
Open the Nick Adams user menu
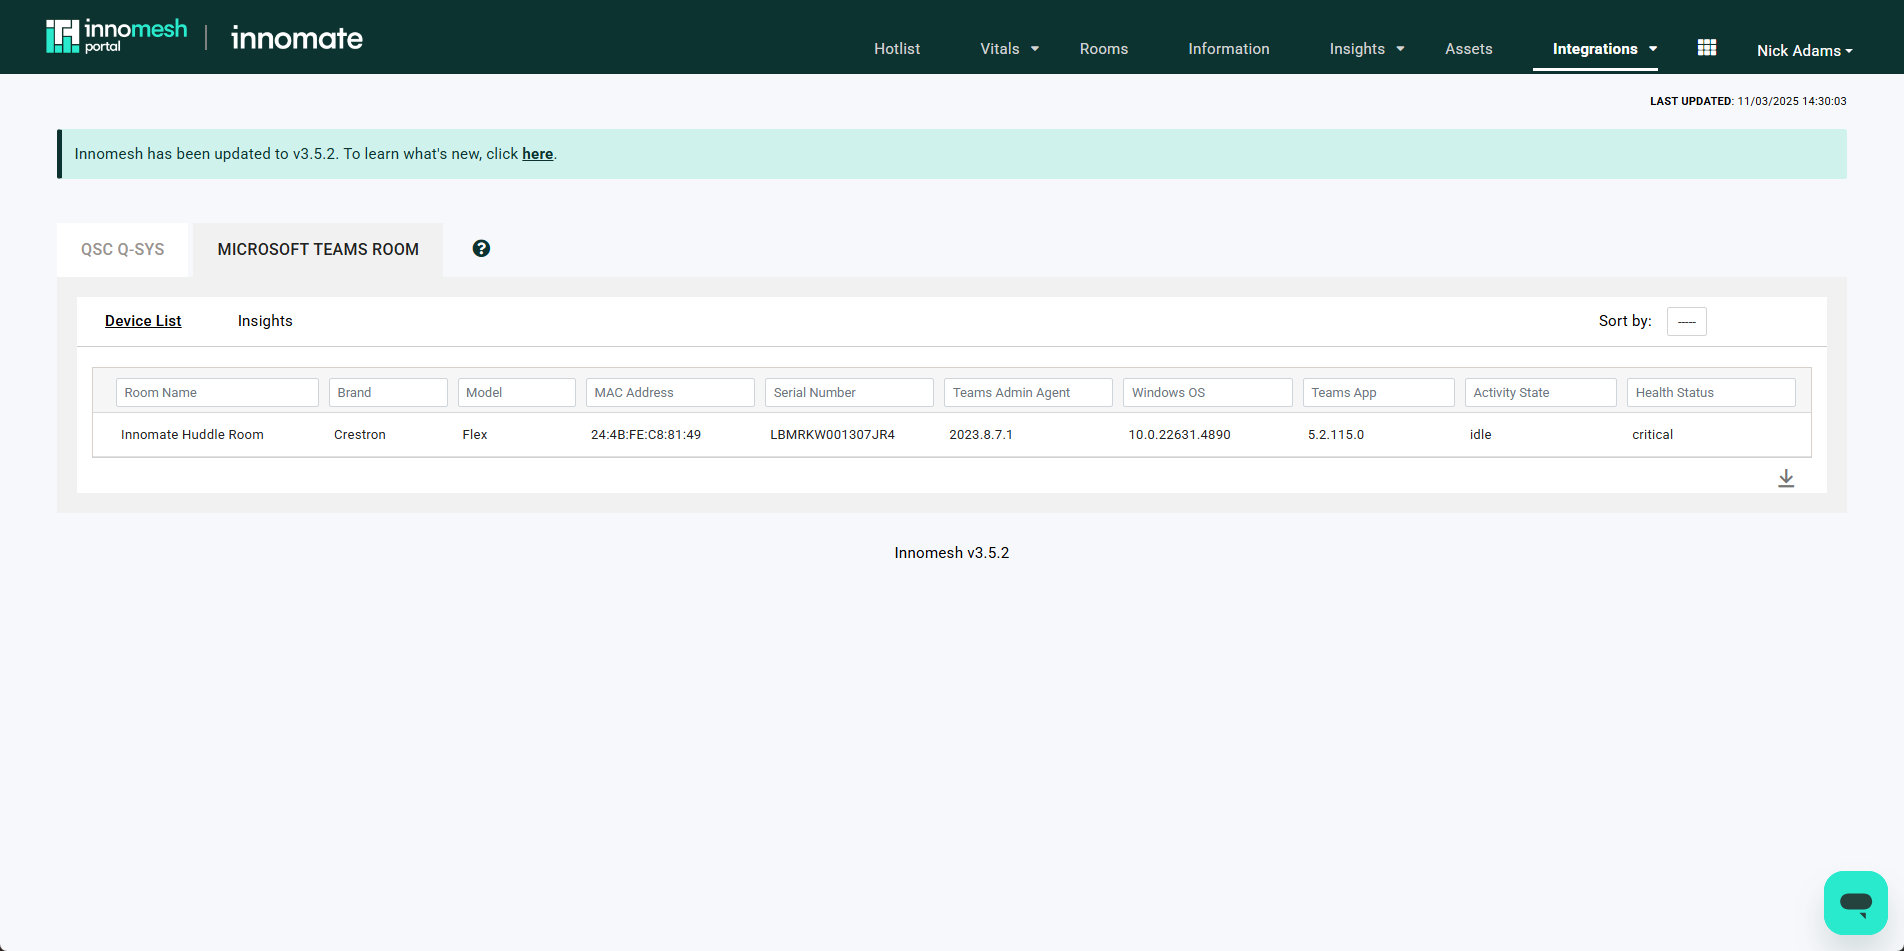coord(1805,50)
